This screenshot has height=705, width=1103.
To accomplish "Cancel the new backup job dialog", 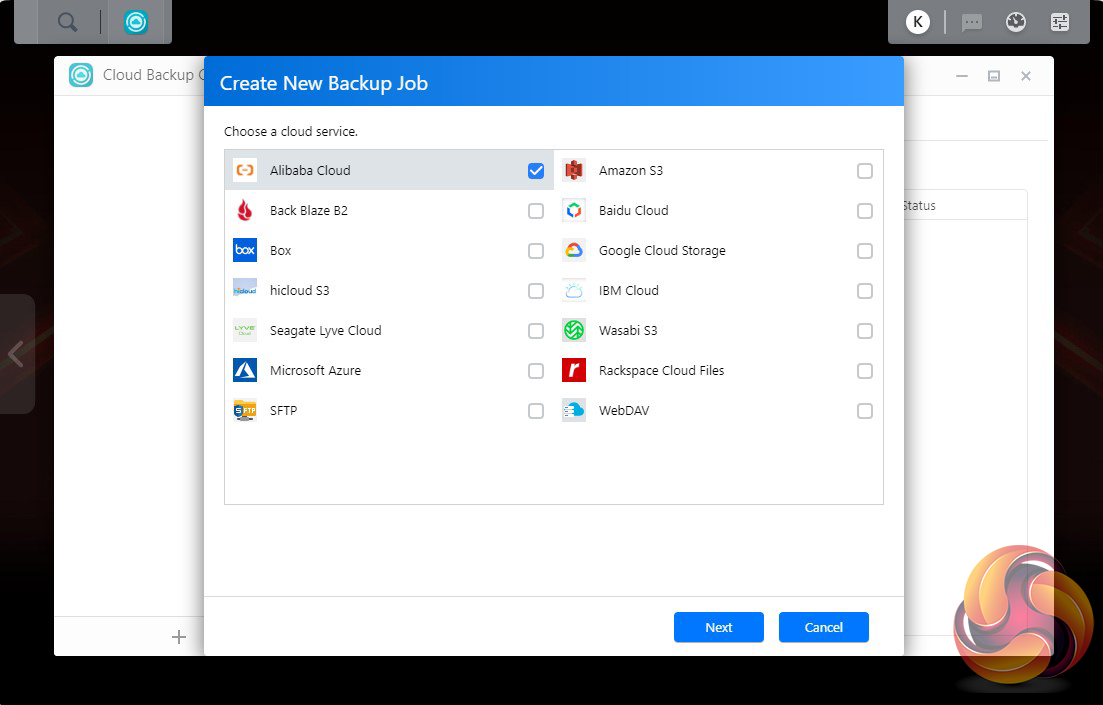I will coord(823,627).
